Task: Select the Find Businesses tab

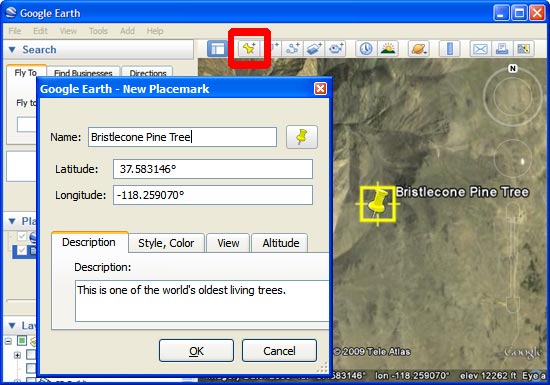Action: coord(83,73)
